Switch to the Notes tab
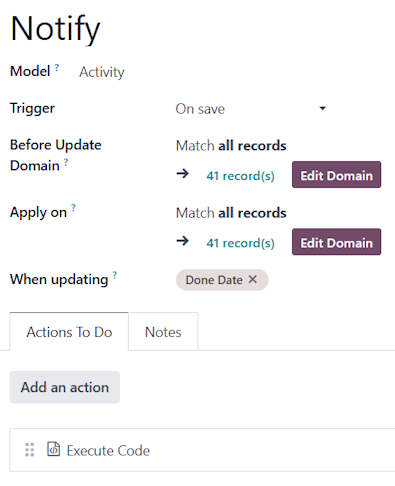Image resolution: width=395 pixels, height=486 pixels. (163, 332)
